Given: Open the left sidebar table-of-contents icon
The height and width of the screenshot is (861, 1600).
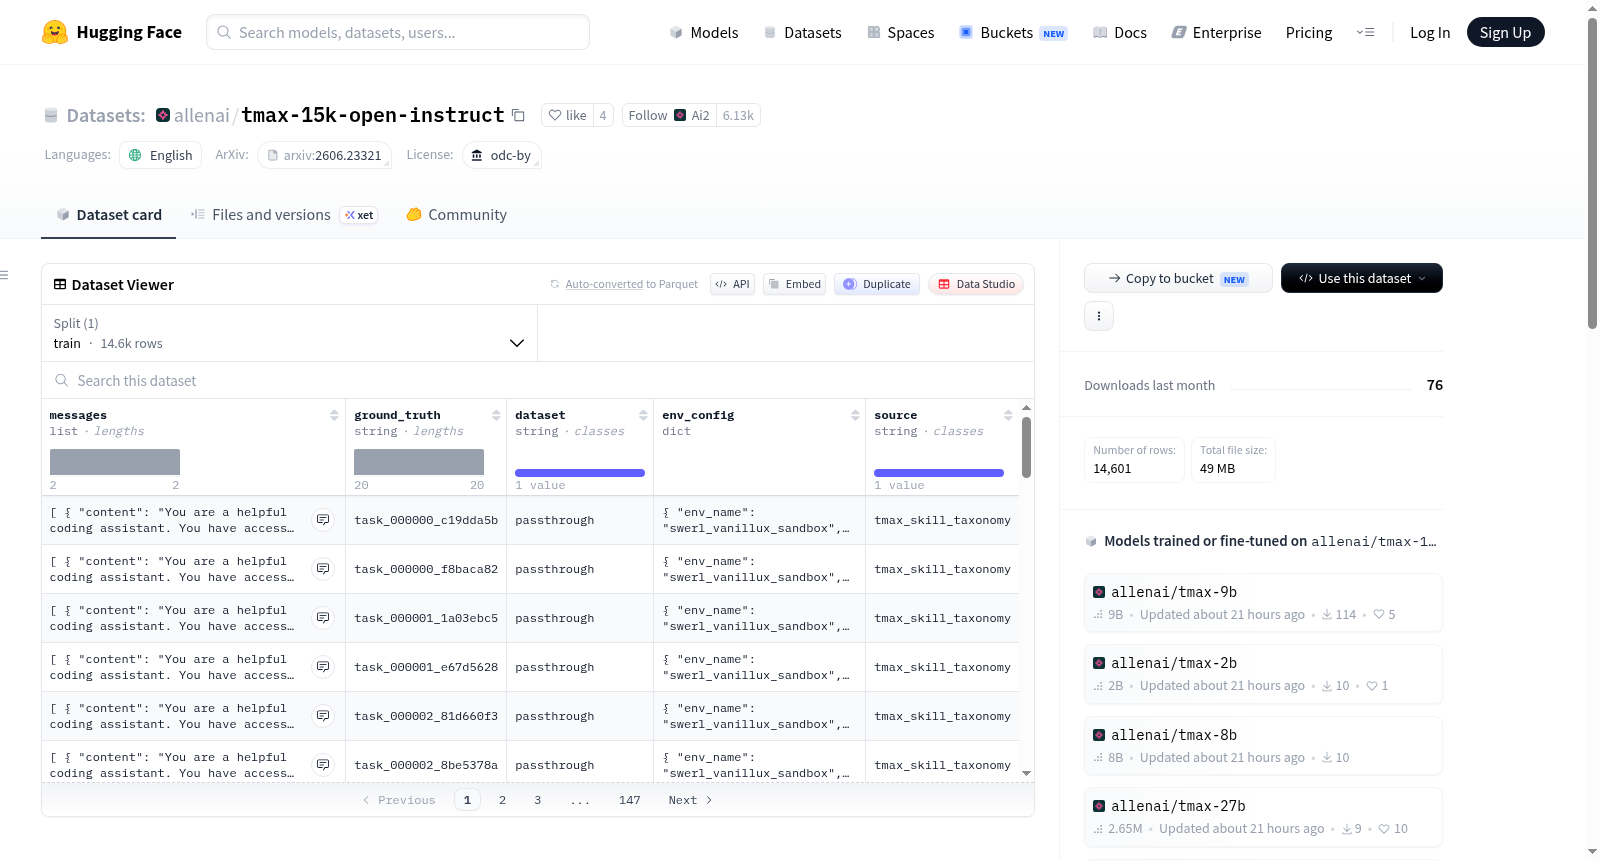Looking at the screenshot, I should pos(4,275).
